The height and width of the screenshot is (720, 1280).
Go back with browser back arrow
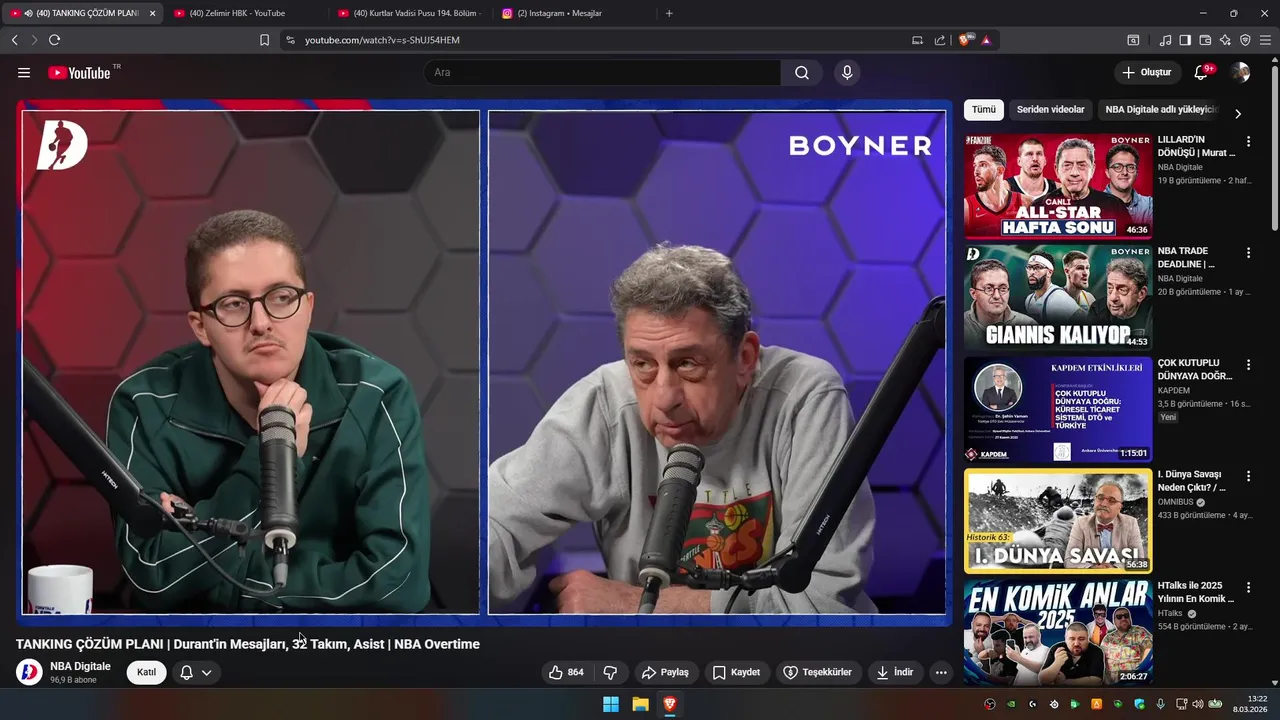pyautogui.click(x=14, y=40)
